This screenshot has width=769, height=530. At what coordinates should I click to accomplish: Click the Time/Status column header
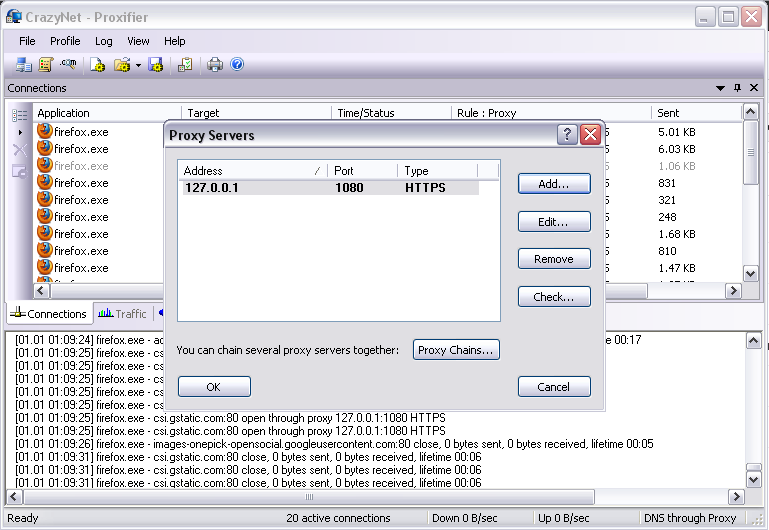point(391,113)
